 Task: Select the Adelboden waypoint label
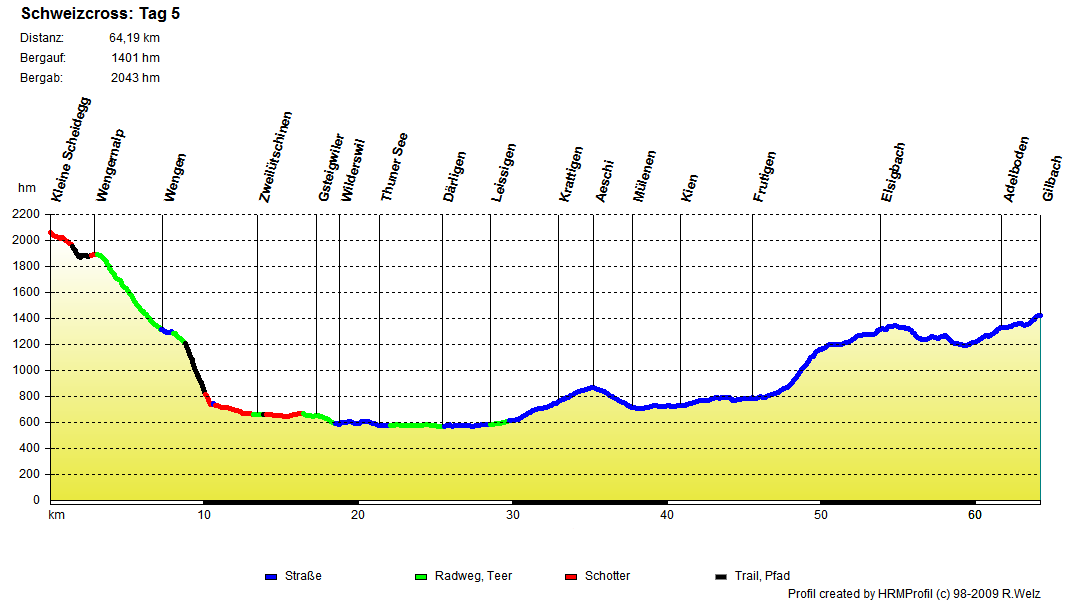point(1017,169)
